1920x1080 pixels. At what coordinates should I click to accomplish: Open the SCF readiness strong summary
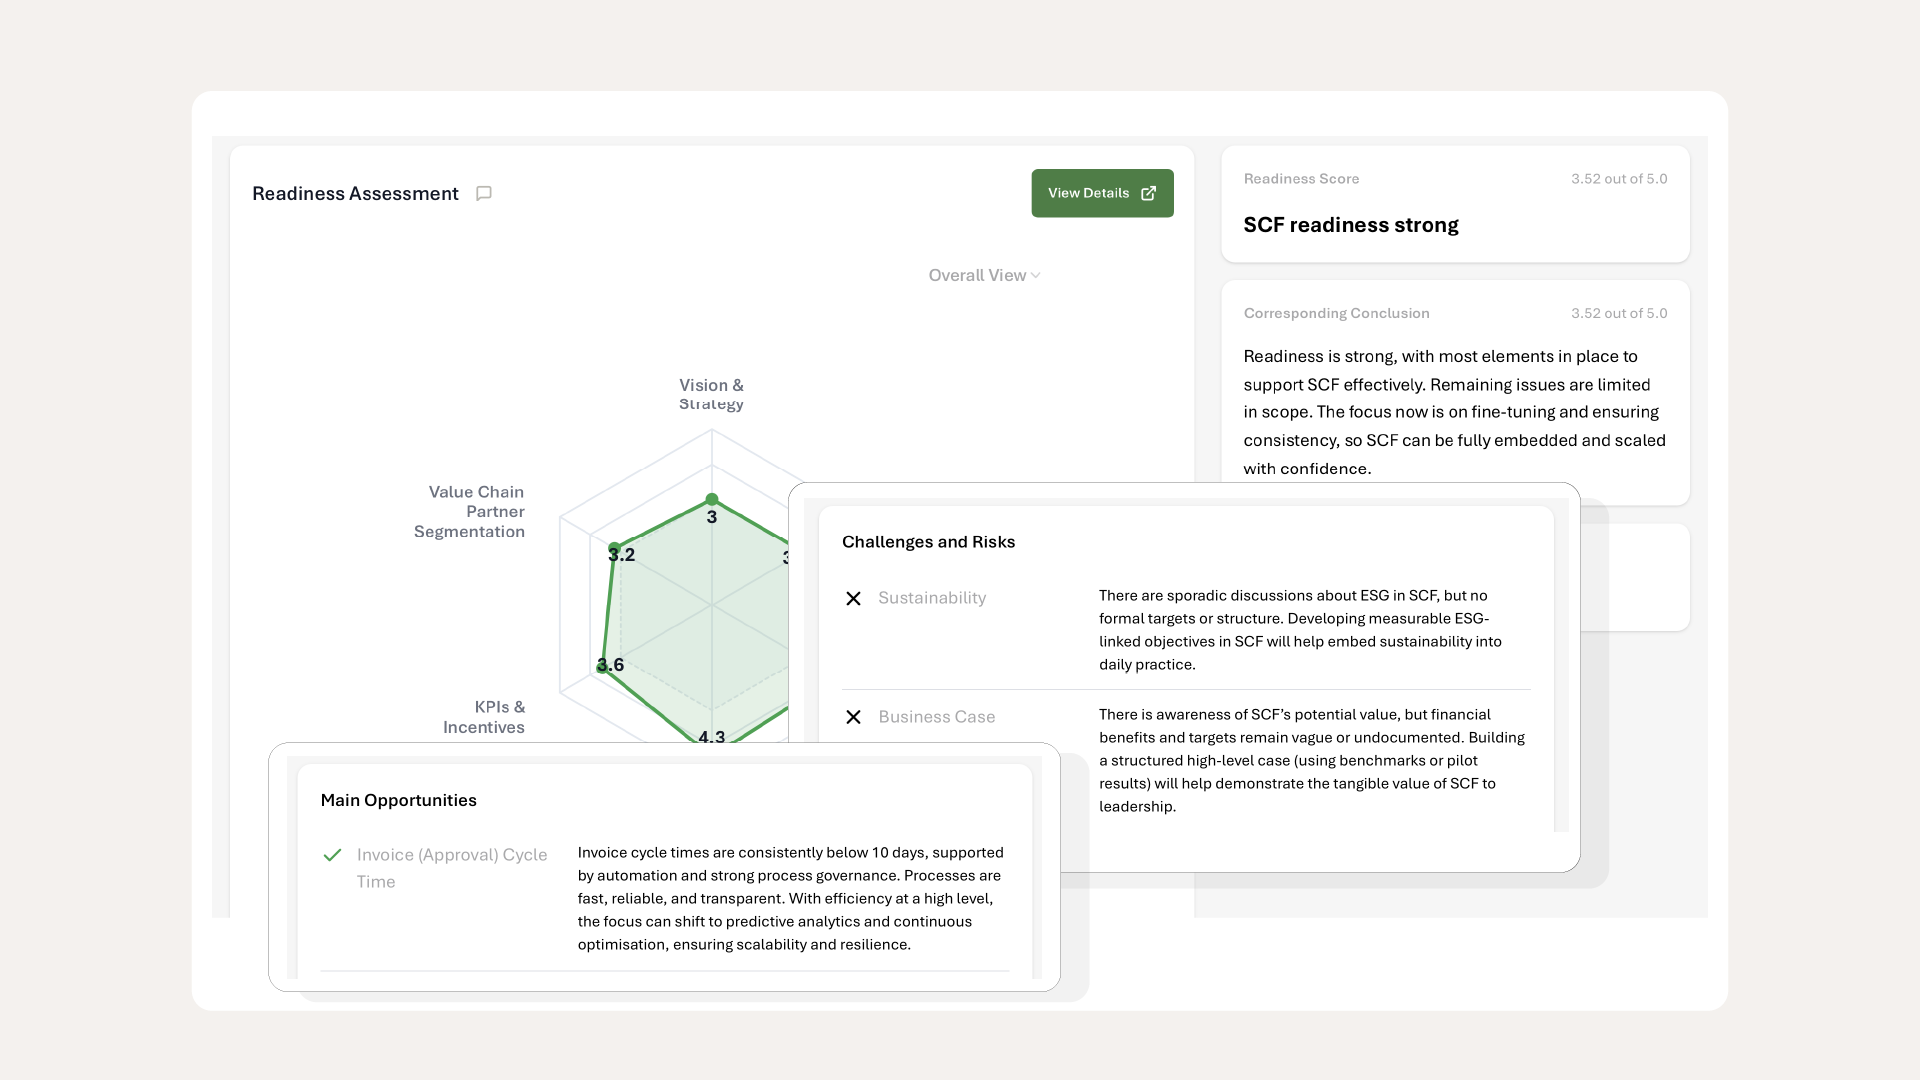(x=1350, y=225)
